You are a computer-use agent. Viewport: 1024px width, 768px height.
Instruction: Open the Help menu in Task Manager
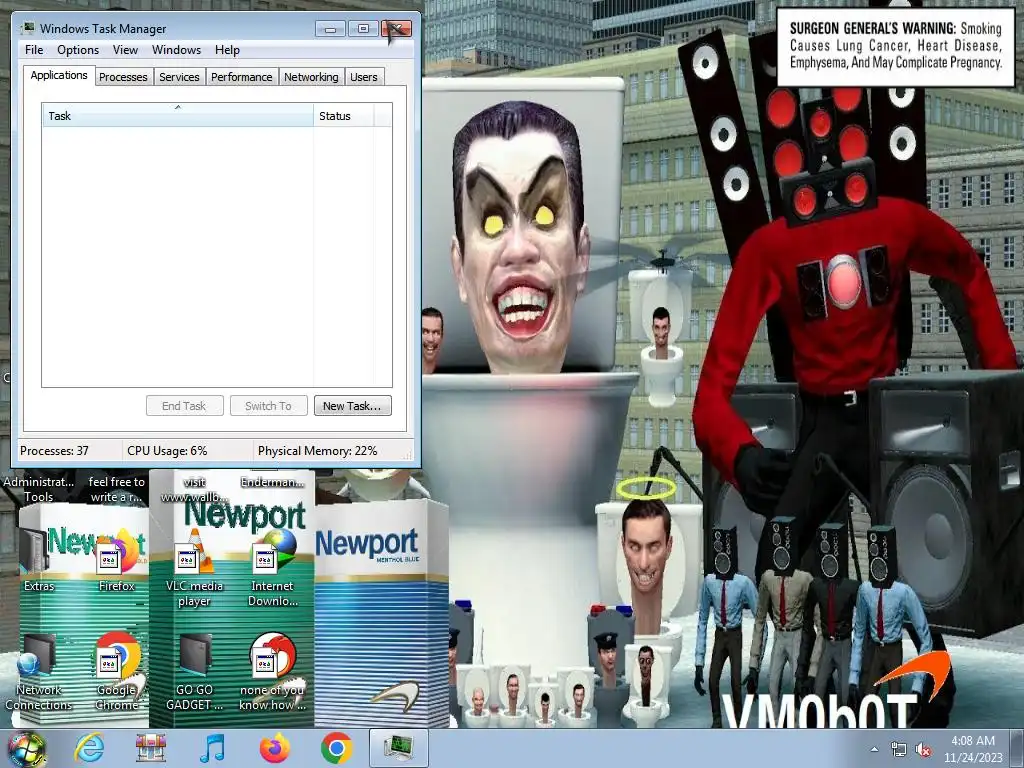click(227, 50)
